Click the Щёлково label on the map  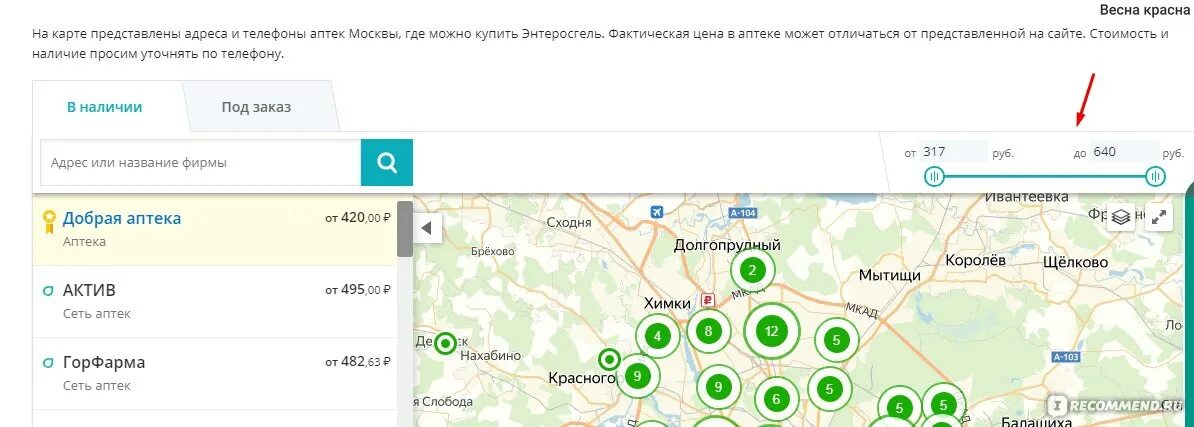point(1077,261)
